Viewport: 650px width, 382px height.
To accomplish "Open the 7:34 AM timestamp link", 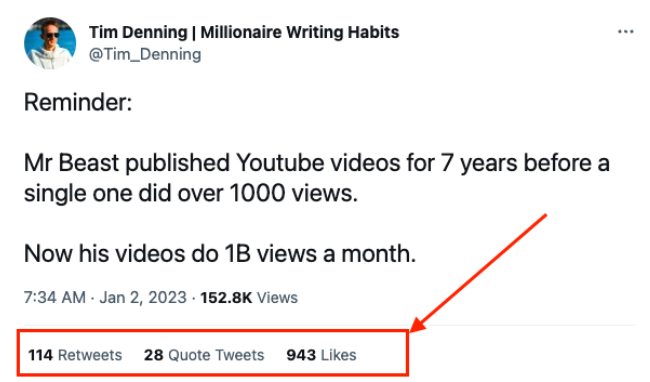I will coord(55,297).
